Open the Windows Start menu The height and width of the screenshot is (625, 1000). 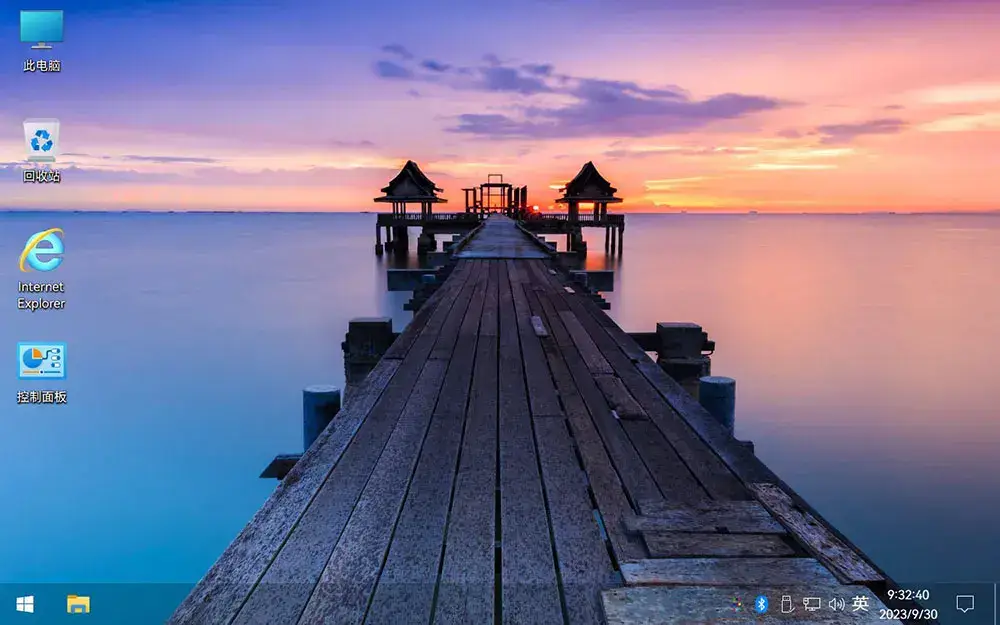[25, 604]
